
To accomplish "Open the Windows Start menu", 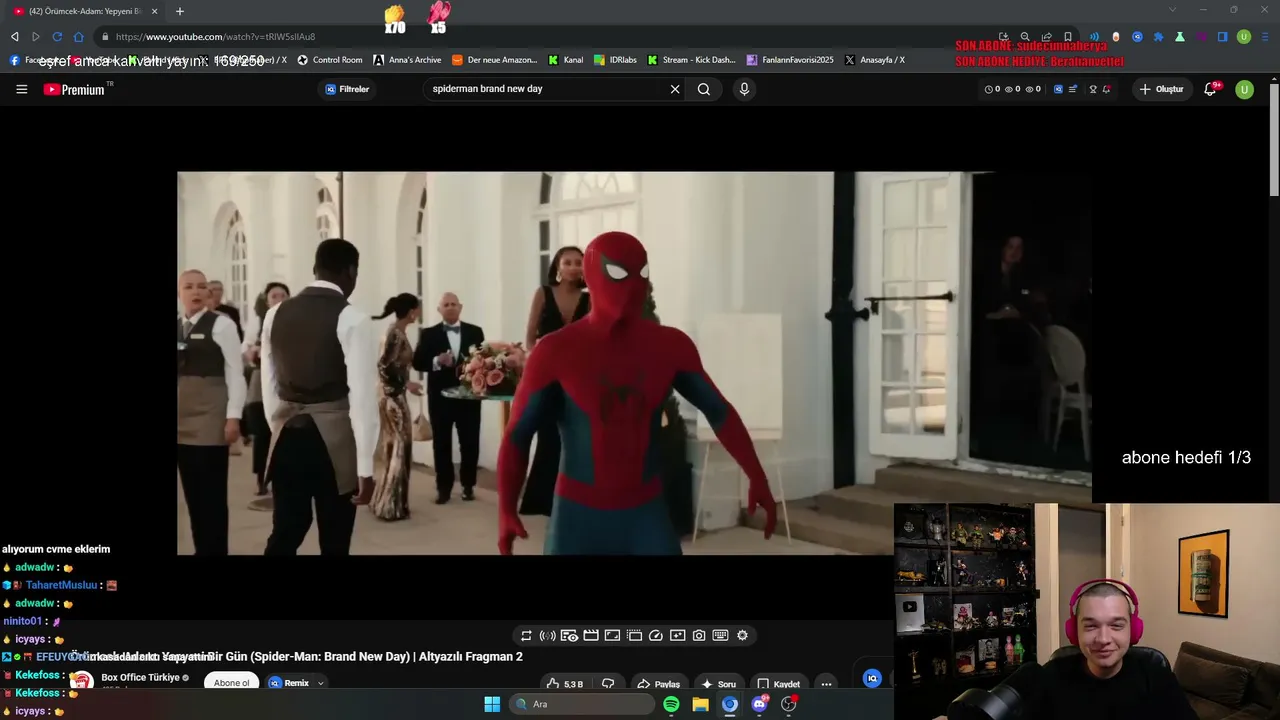I will point(492,704).
